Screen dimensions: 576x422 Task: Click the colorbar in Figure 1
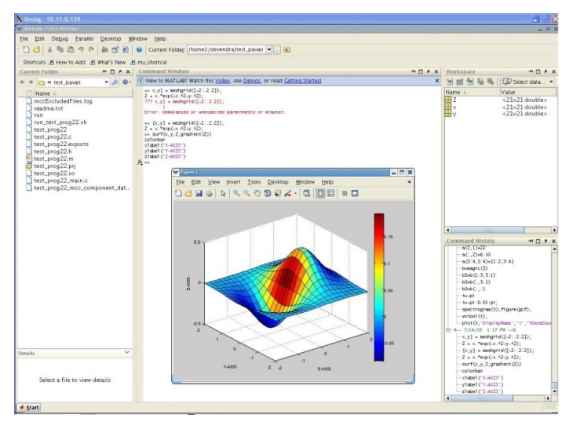coord(379,287)
